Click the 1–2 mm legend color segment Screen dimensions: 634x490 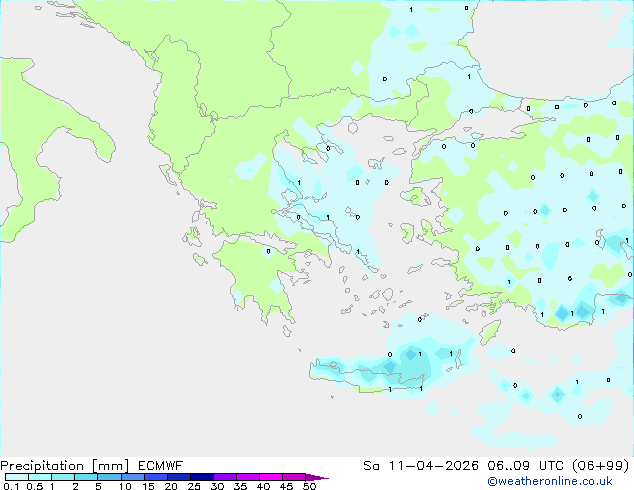pos(63,477)
